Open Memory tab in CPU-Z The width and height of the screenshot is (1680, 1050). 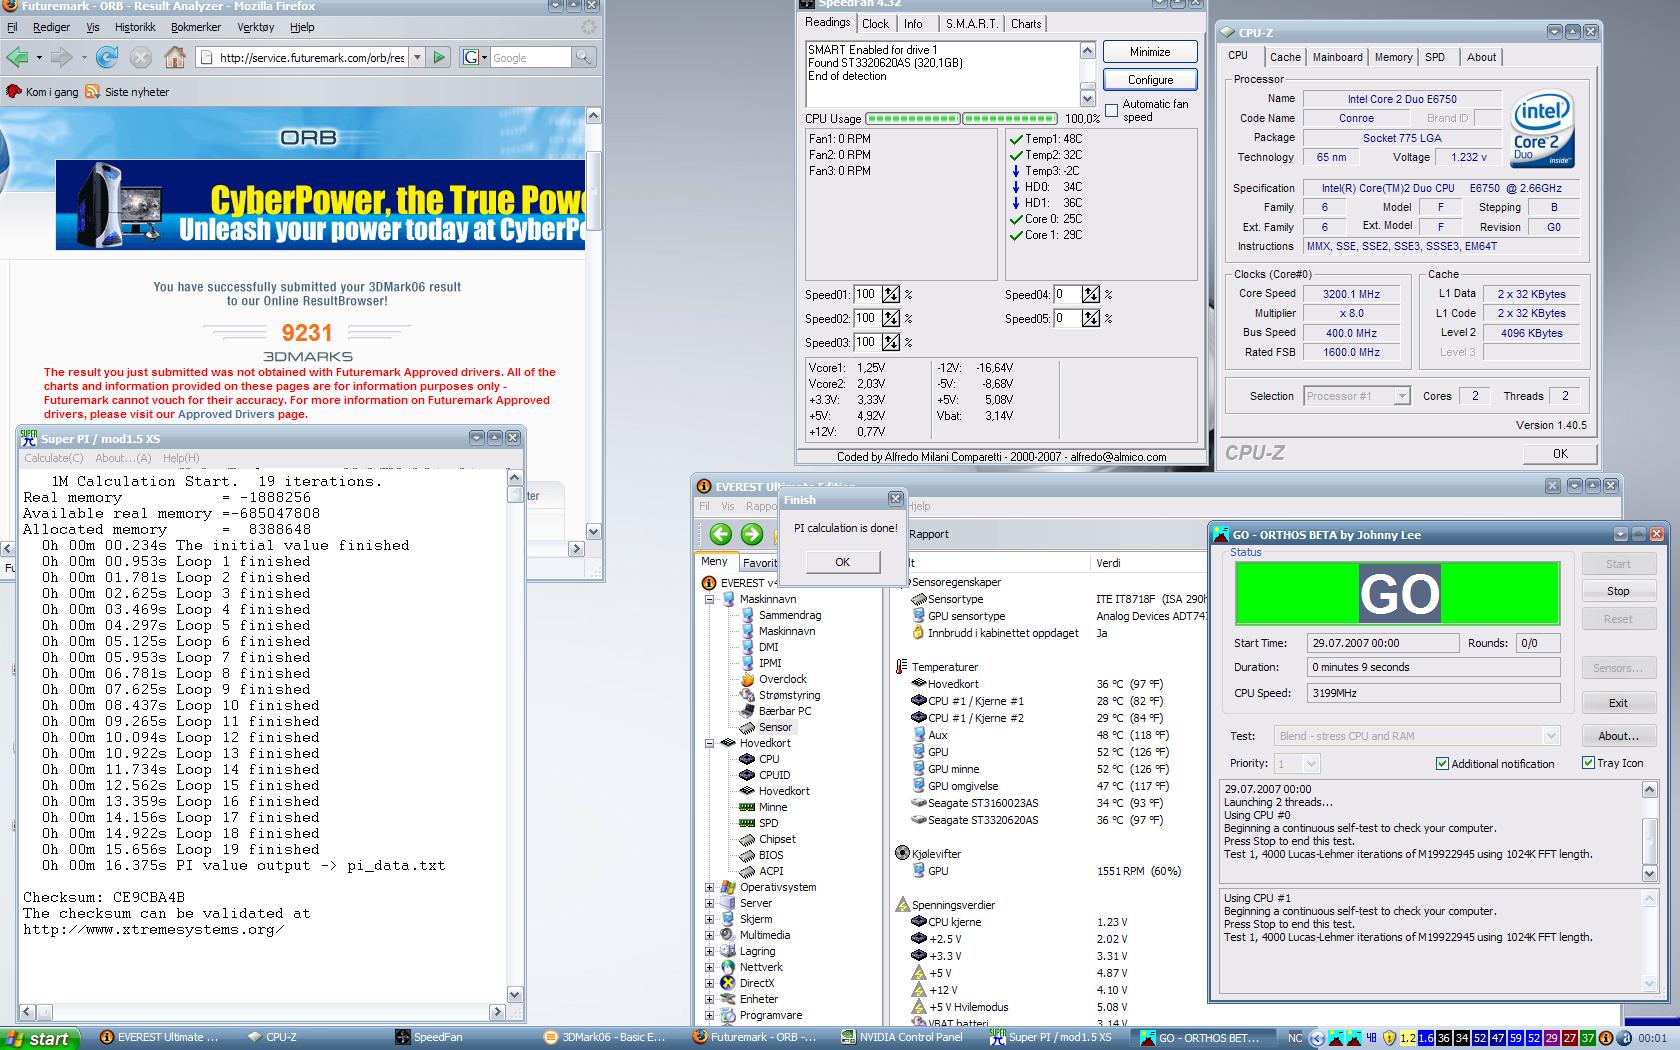click(1393, 57)
